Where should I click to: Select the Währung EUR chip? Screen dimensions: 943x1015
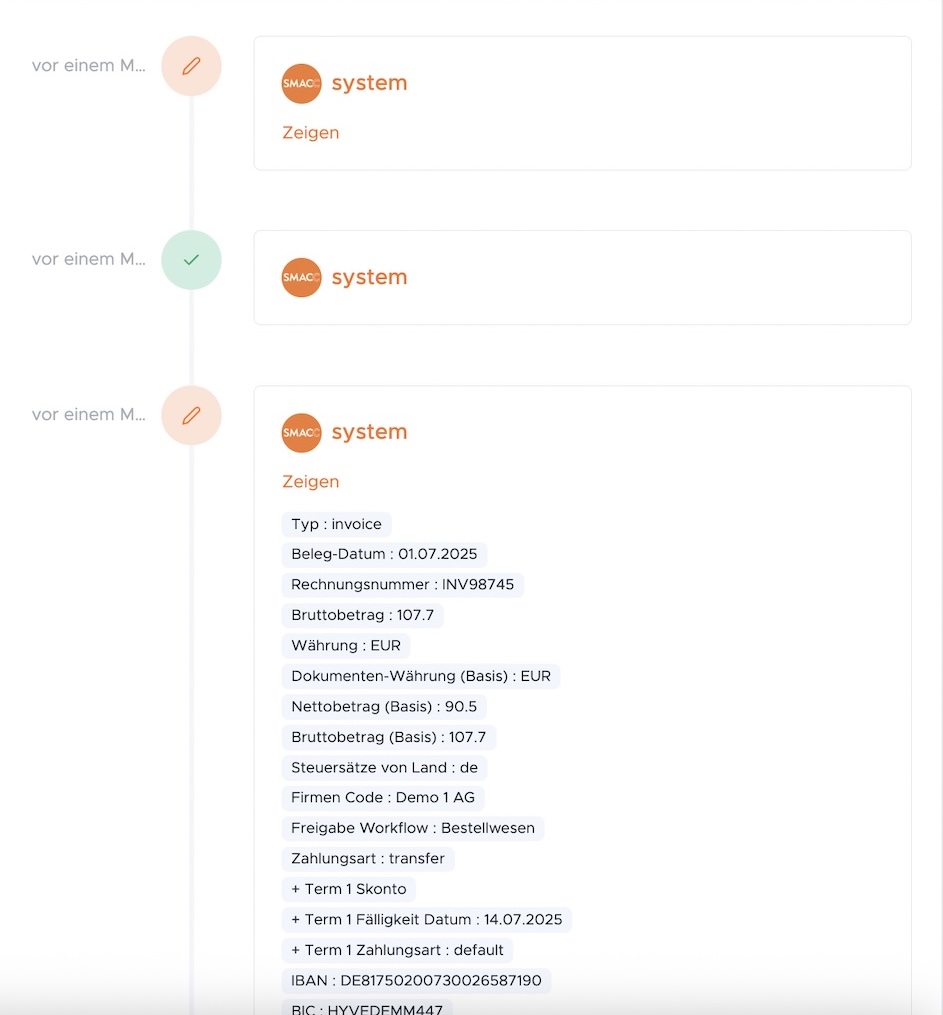(346, 646)
